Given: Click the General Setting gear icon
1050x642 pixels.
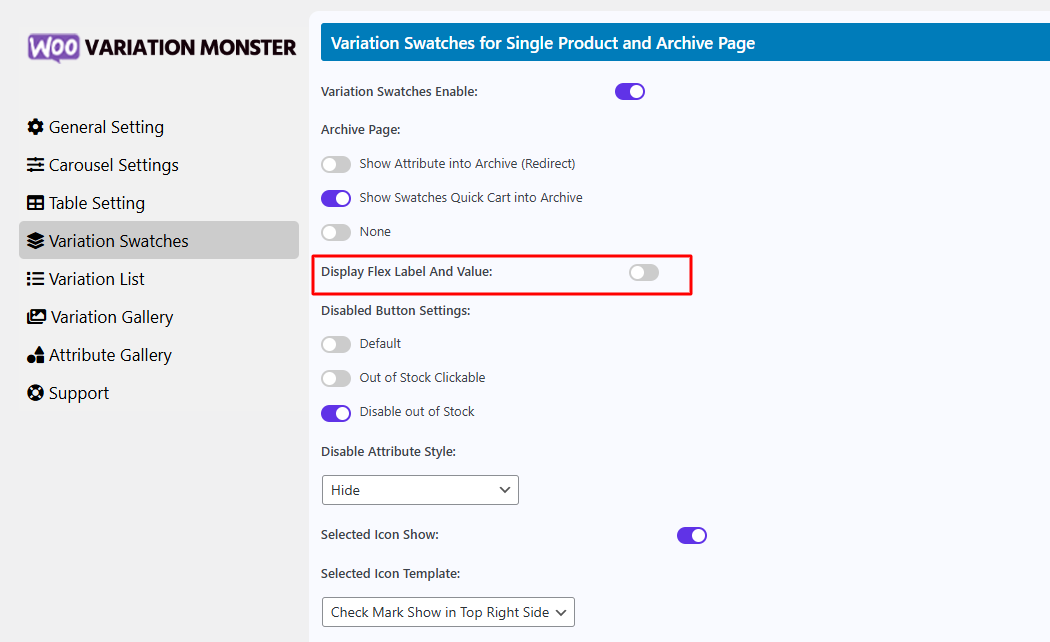Looking at the screenshot, I should (36, 127).
